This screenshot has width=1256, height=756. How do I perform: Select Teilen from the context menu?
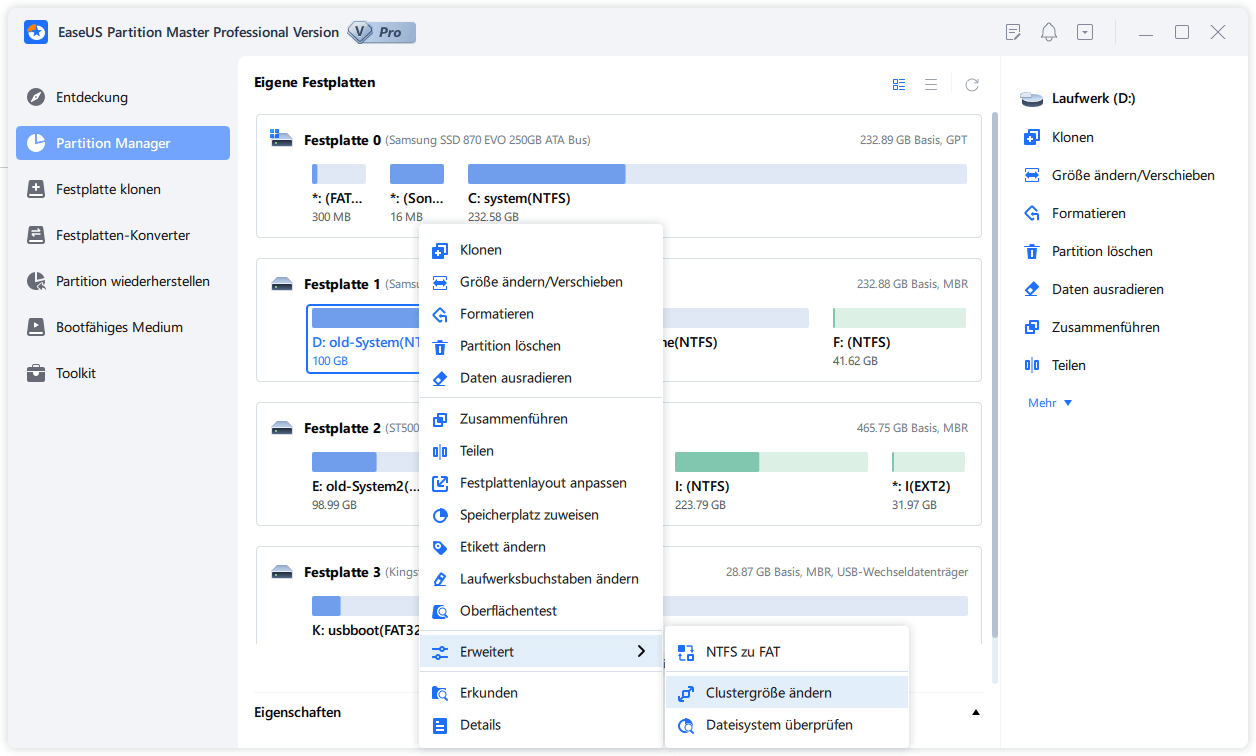[x=541, y=451]
